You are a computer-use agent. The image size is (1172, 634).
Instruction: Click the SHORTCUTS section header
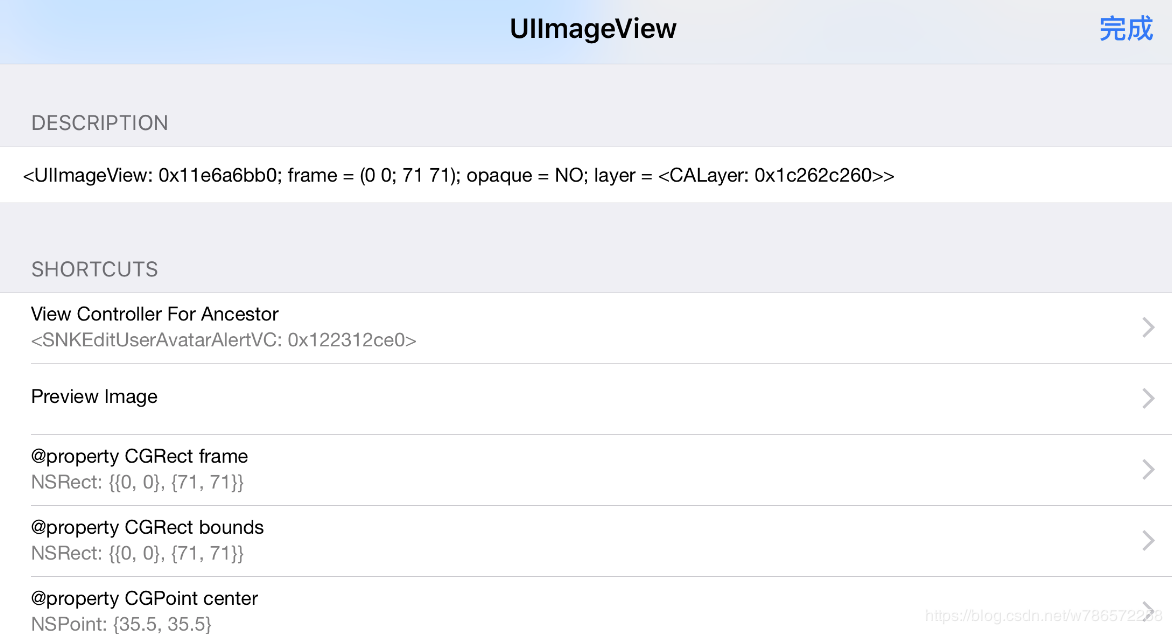pyautogui.click(x=95, y=269)
